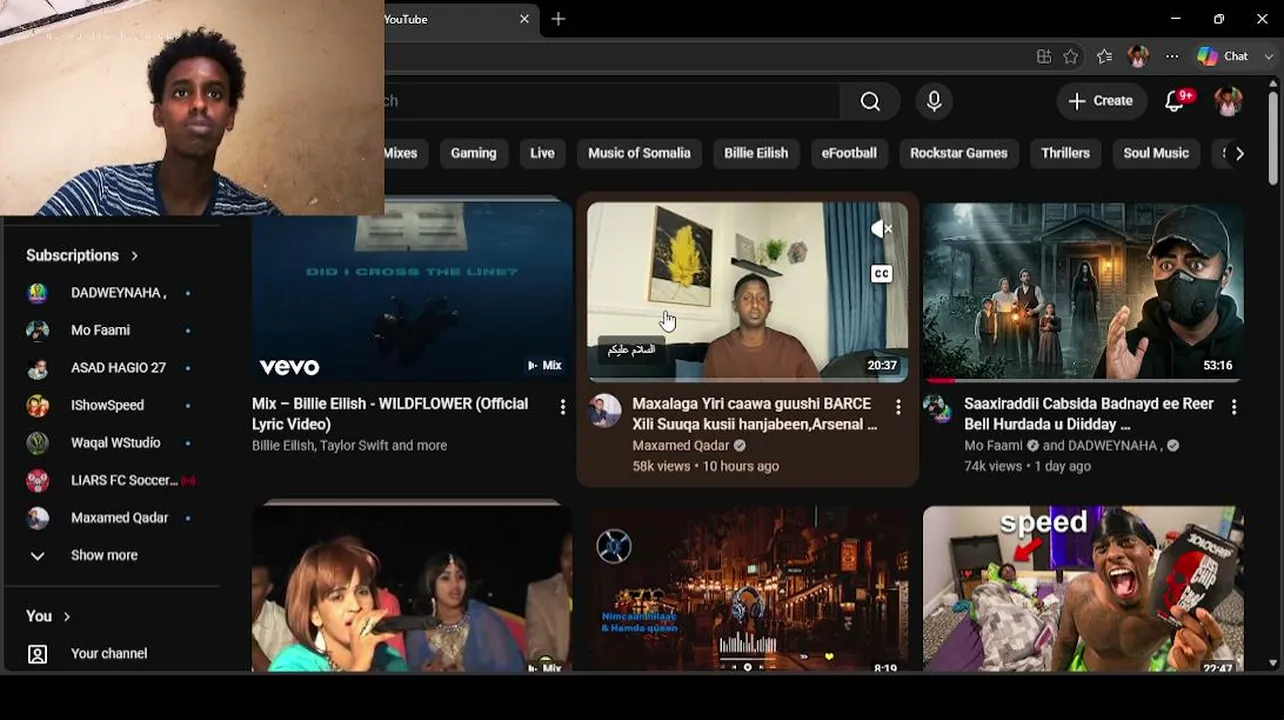Open the YouTube account avatar menu
This screenshot has width=1284, height=720.
tap(1228, 101)
